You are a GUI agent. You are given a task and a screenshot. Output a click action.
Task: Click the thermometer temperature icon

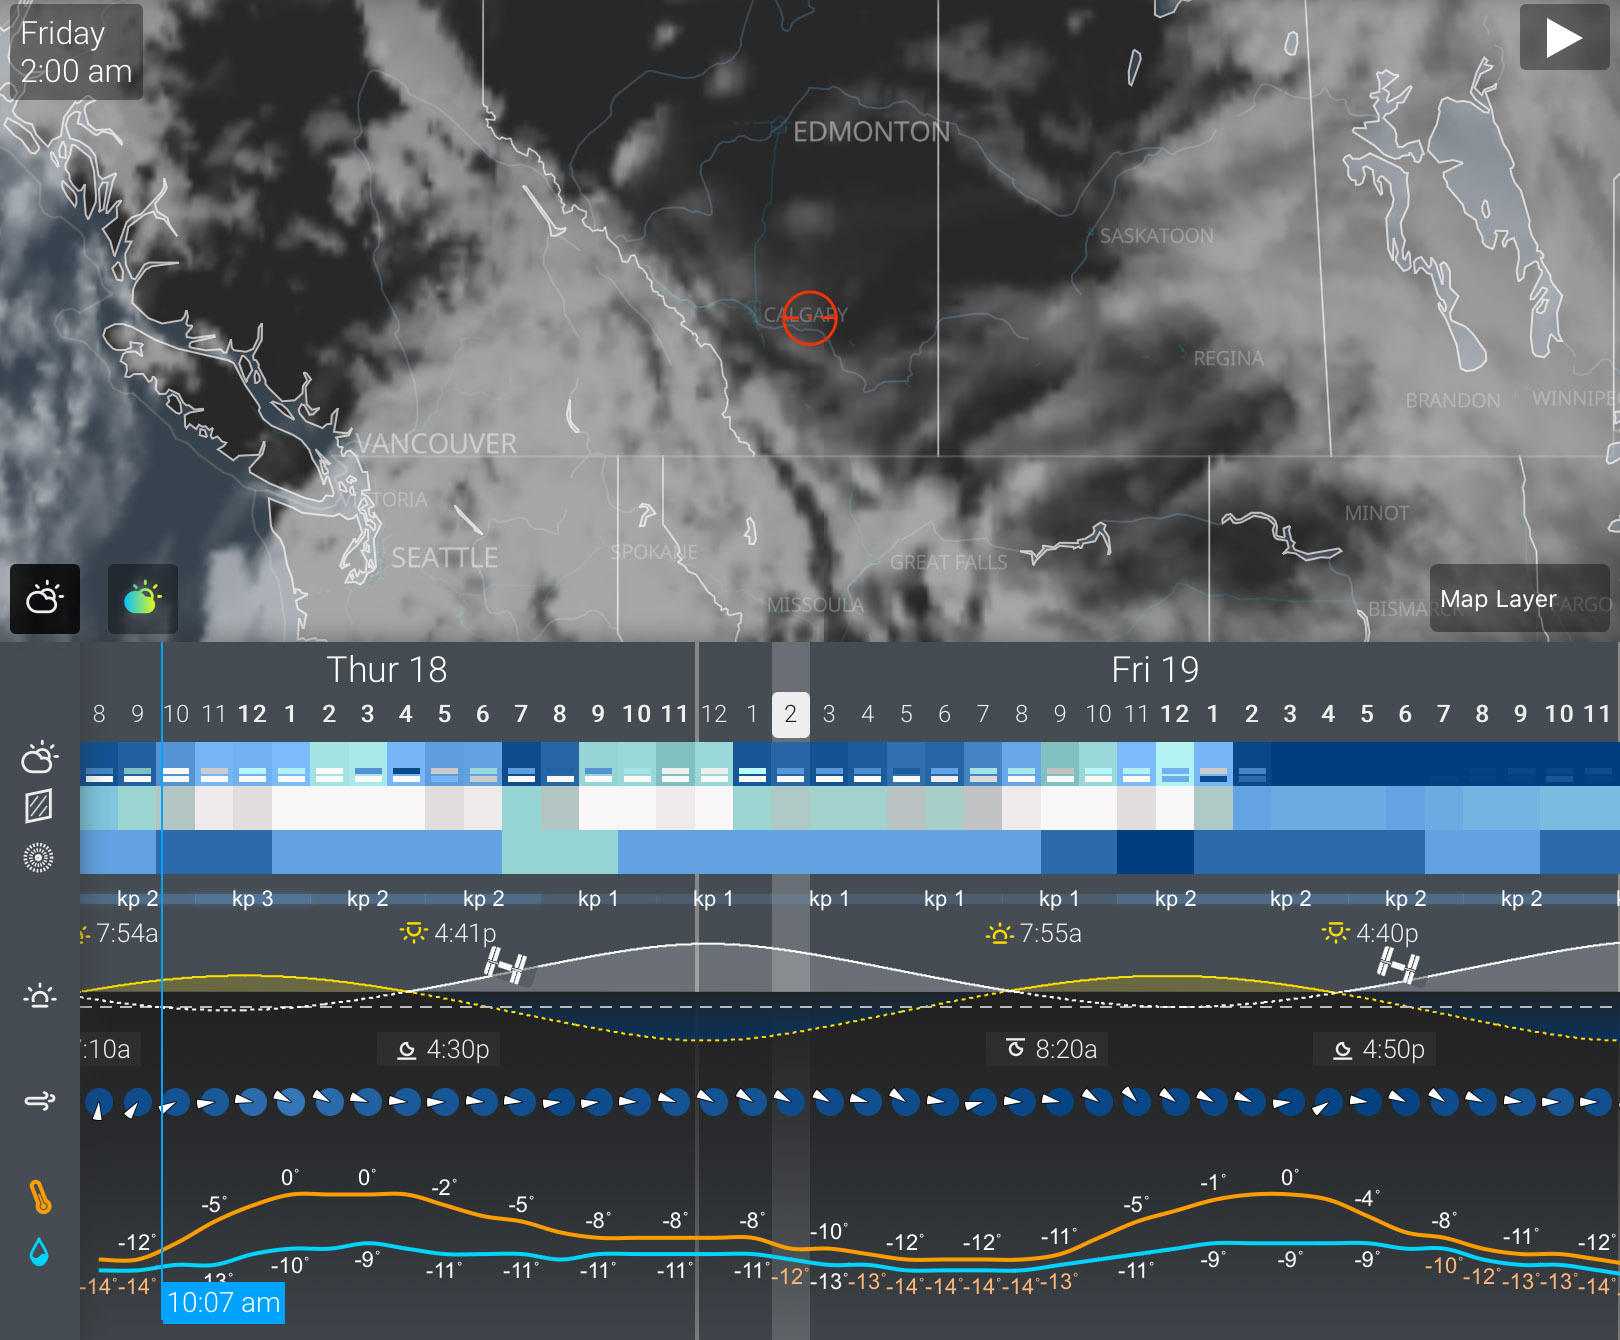(39, 1197)
